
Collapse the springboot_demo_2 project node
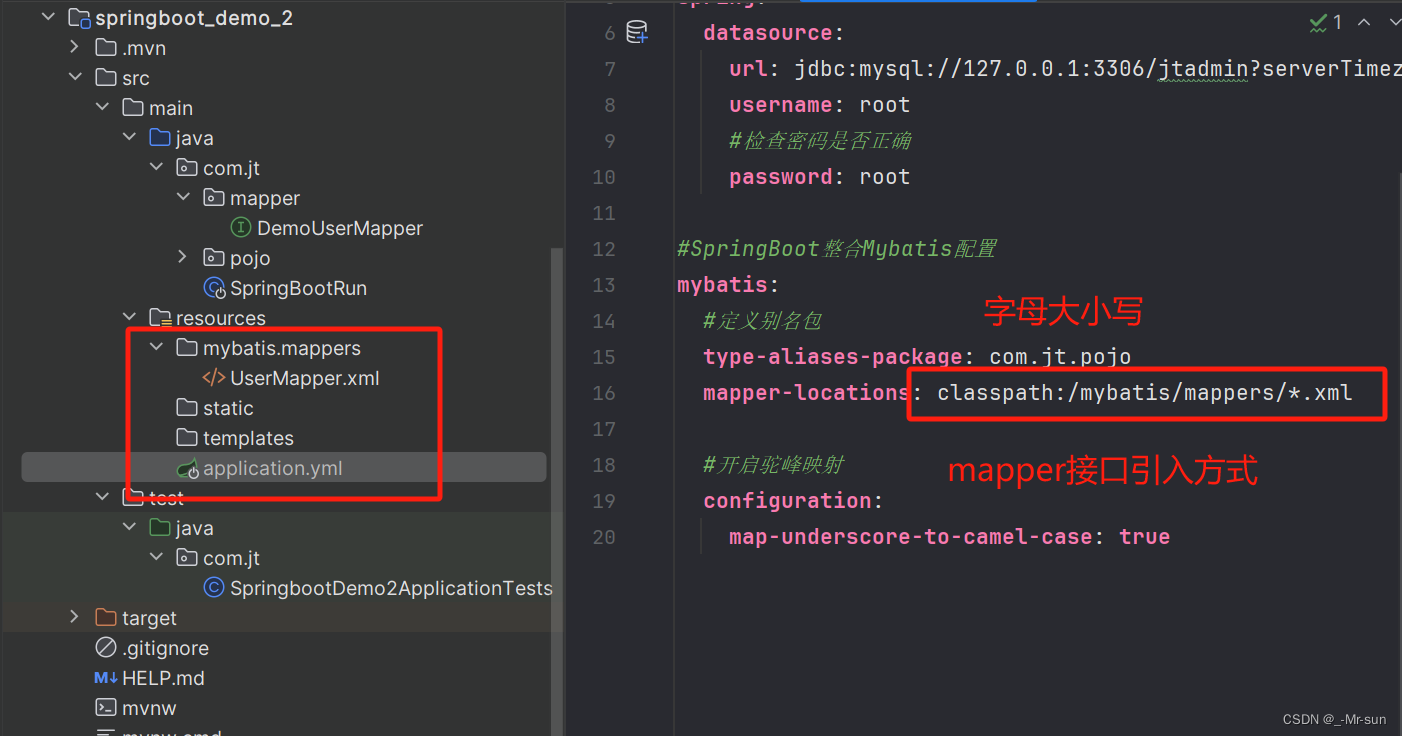49,18
